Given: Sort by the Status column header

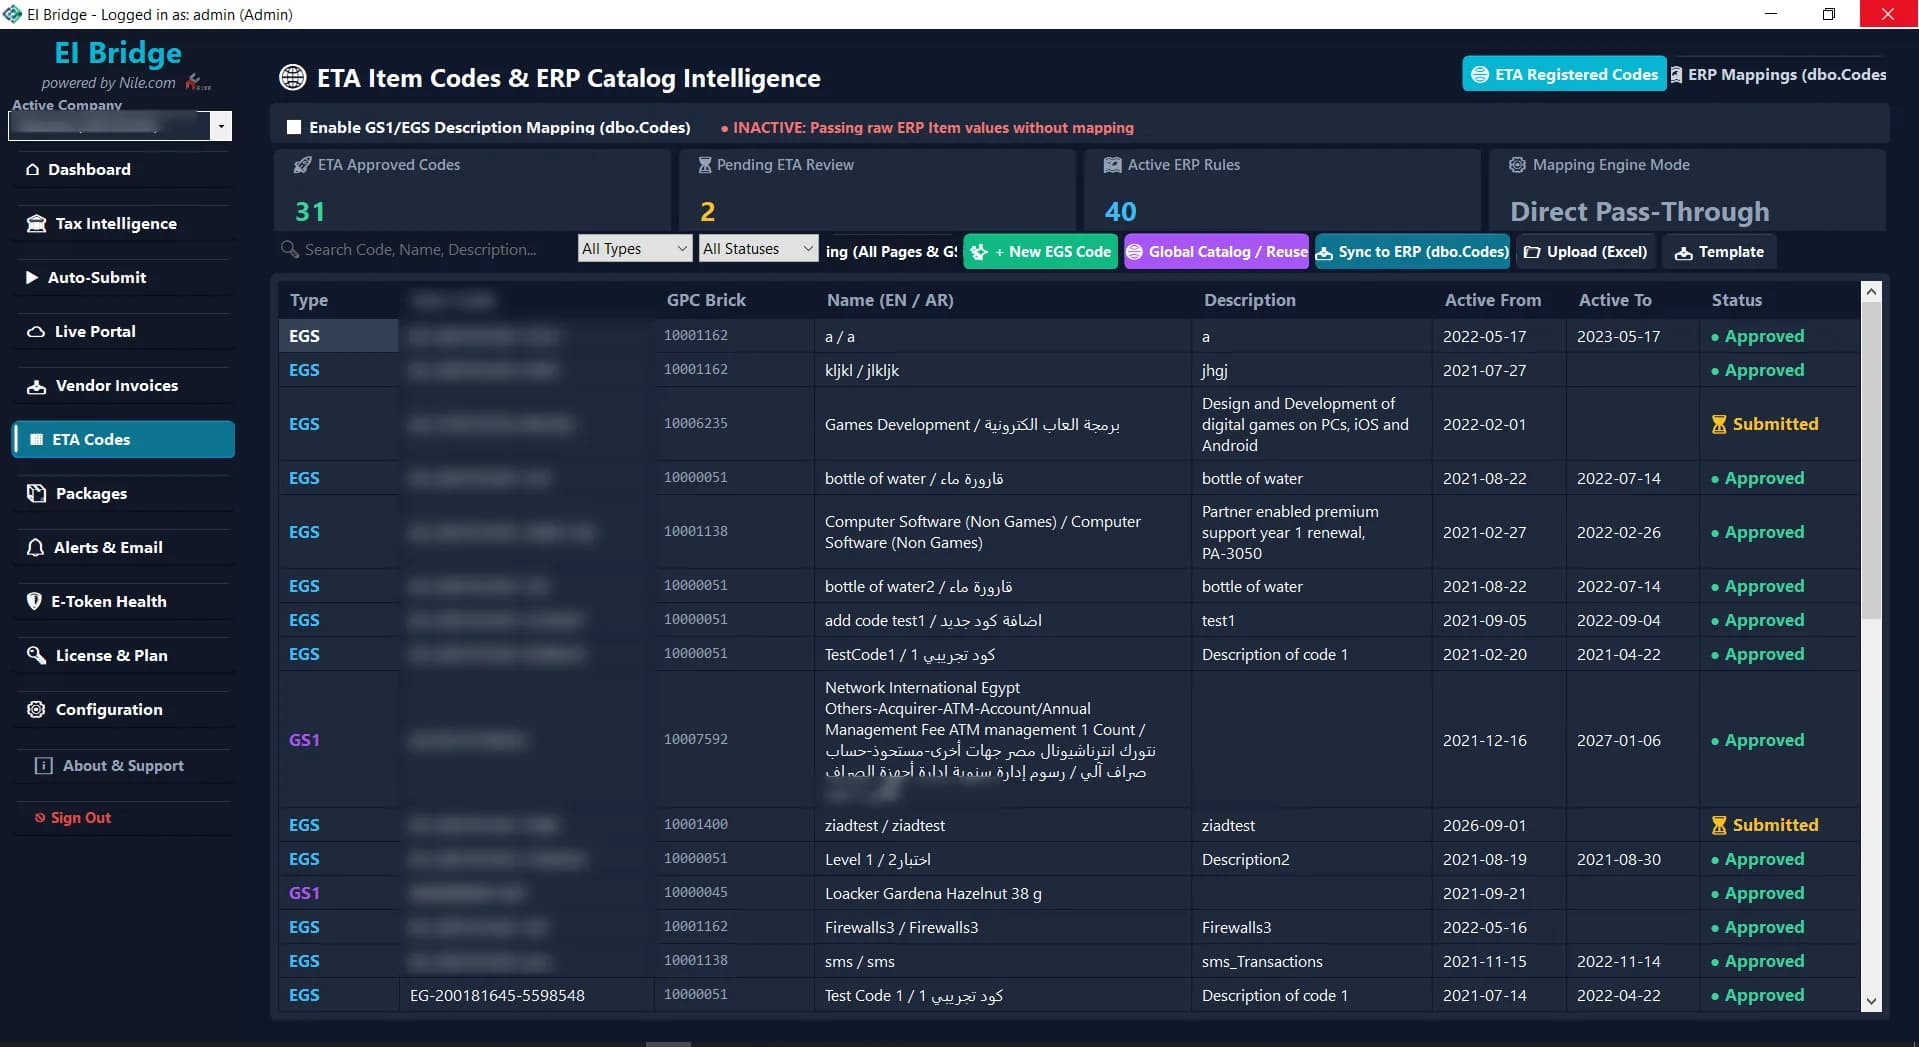Looking at the screenshot, I should click(x=1736, y=300).
